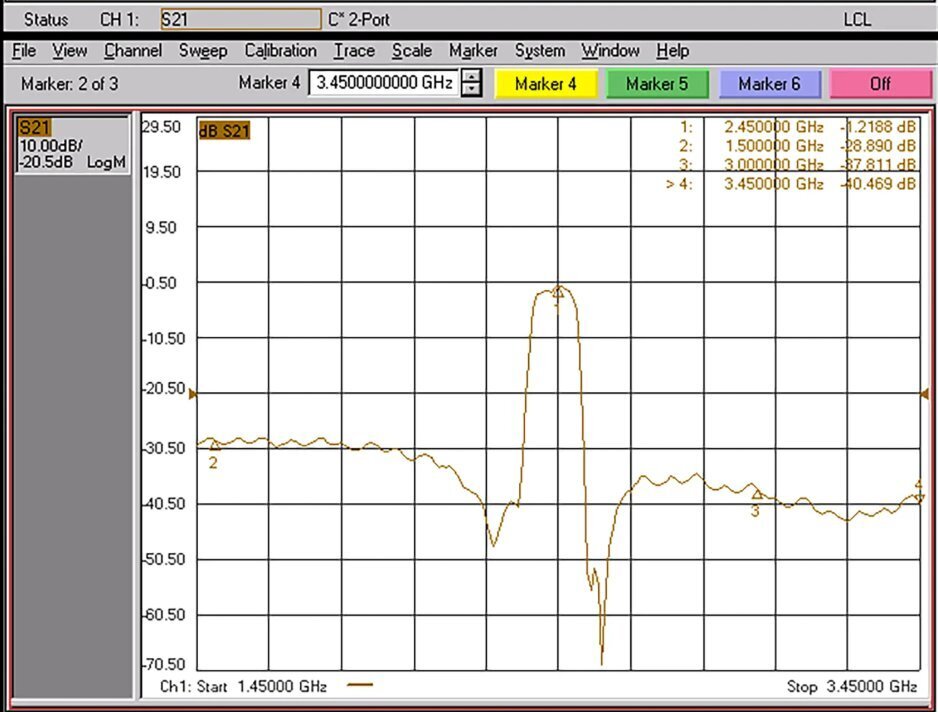Click the S21 box in the status bar

(x=240, y=19)
